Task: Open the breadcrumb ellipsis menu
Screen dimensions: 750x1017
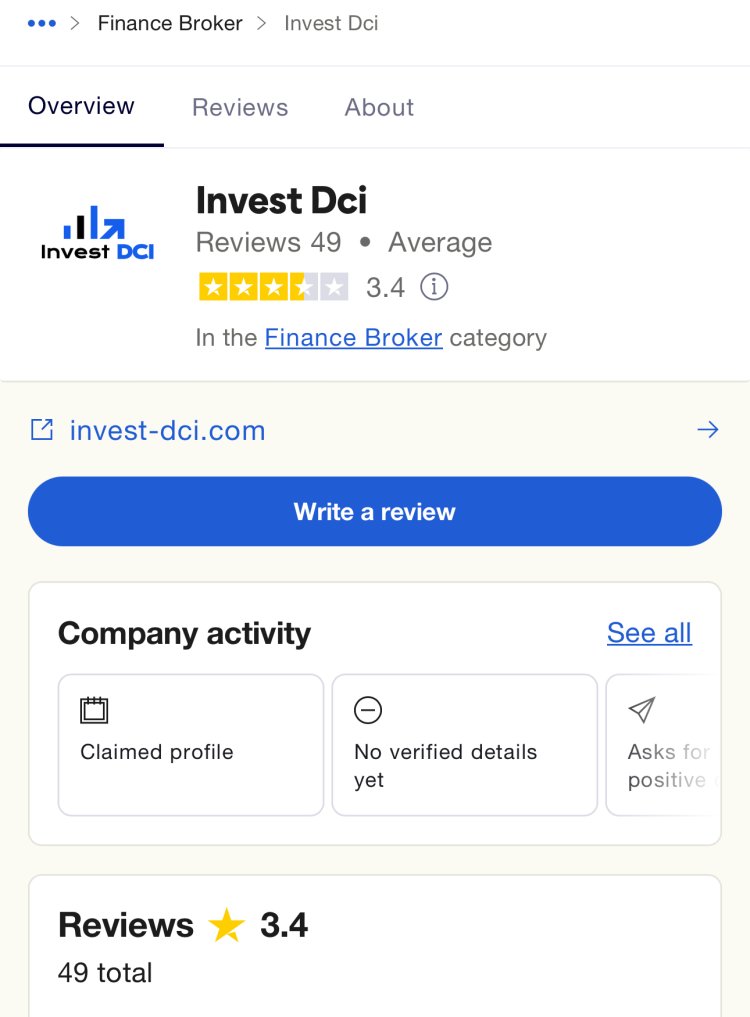Action: point(42,23)
